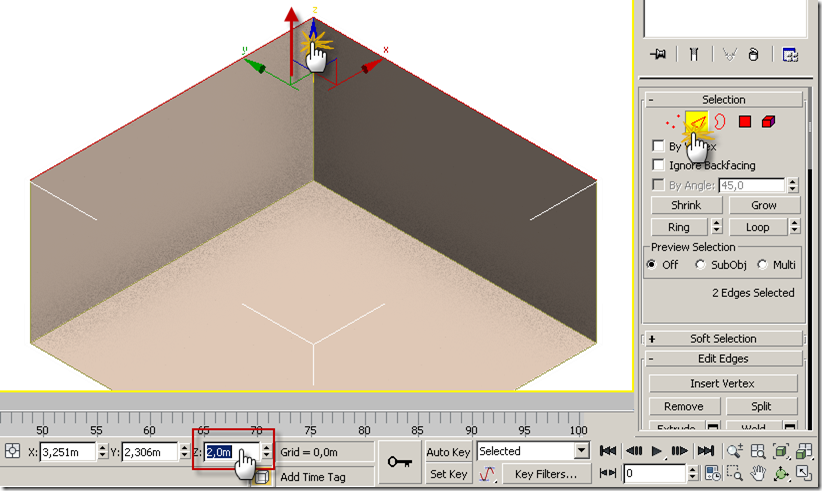Select Off preview selection radio
Screen dimensions: 822x491
pos(652,265)
